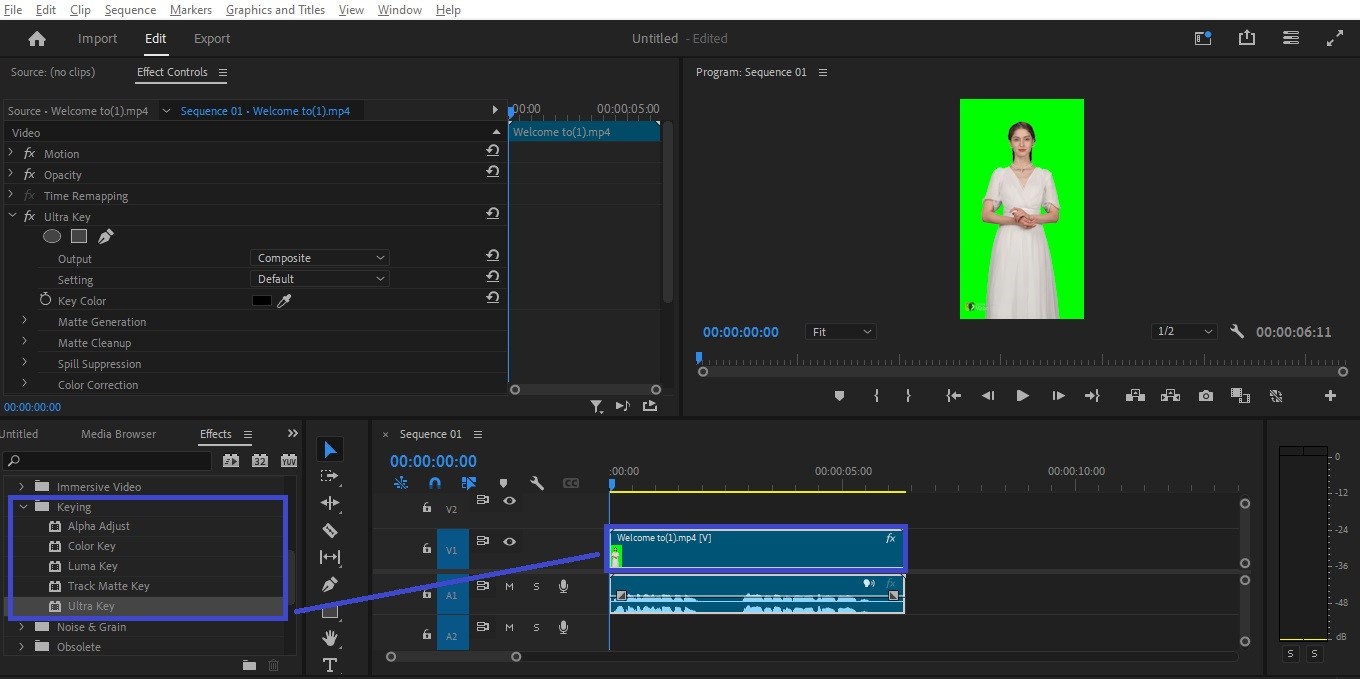Toggle V1 track lock
Screen dimensions: 1360x679
pos(426,549)
